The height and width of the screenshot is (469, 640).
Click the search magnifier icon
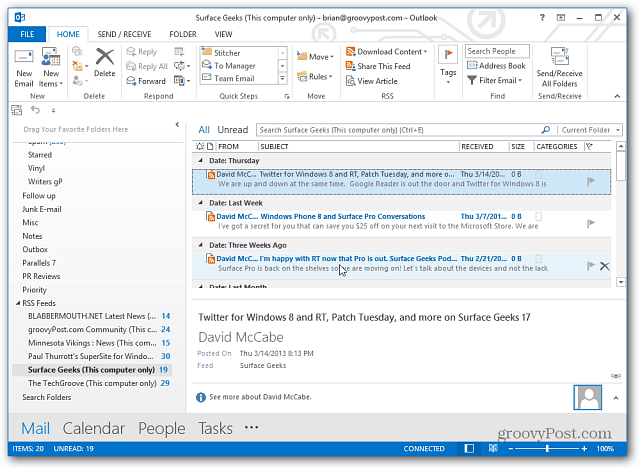546,130
